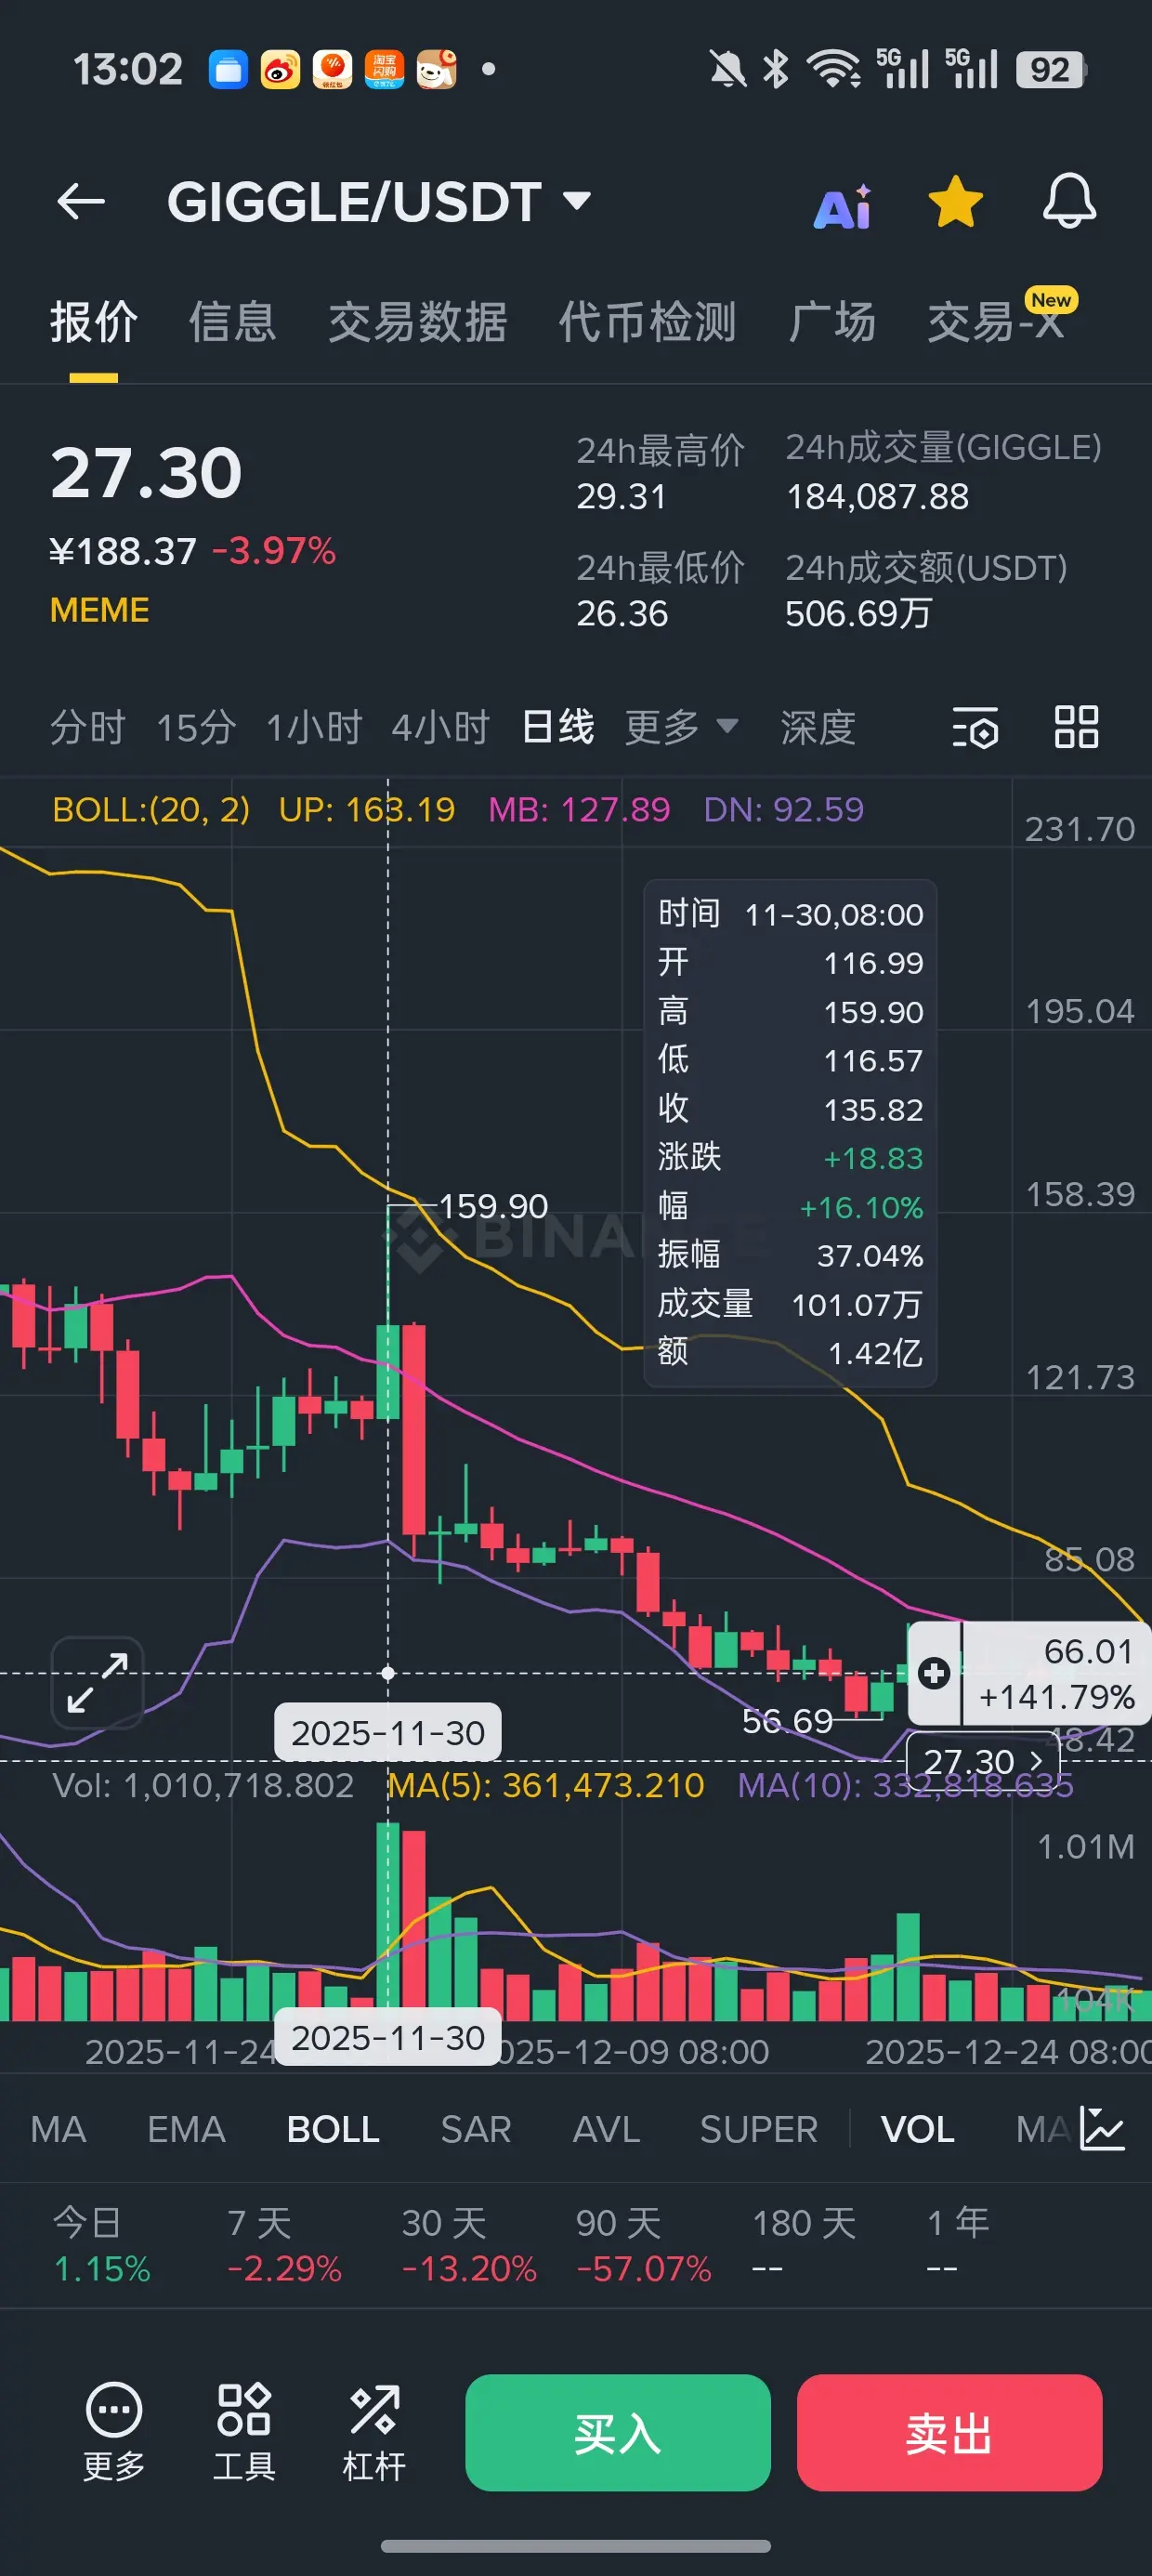Tap the 56.69 low price marker

coord(787,1720)
